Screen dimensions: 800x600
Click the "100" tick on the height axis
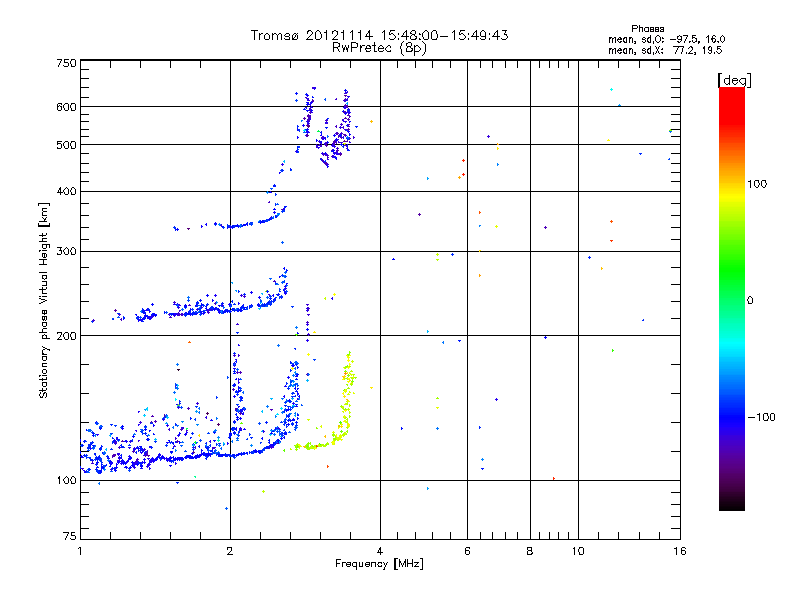[x=66, y=481]
